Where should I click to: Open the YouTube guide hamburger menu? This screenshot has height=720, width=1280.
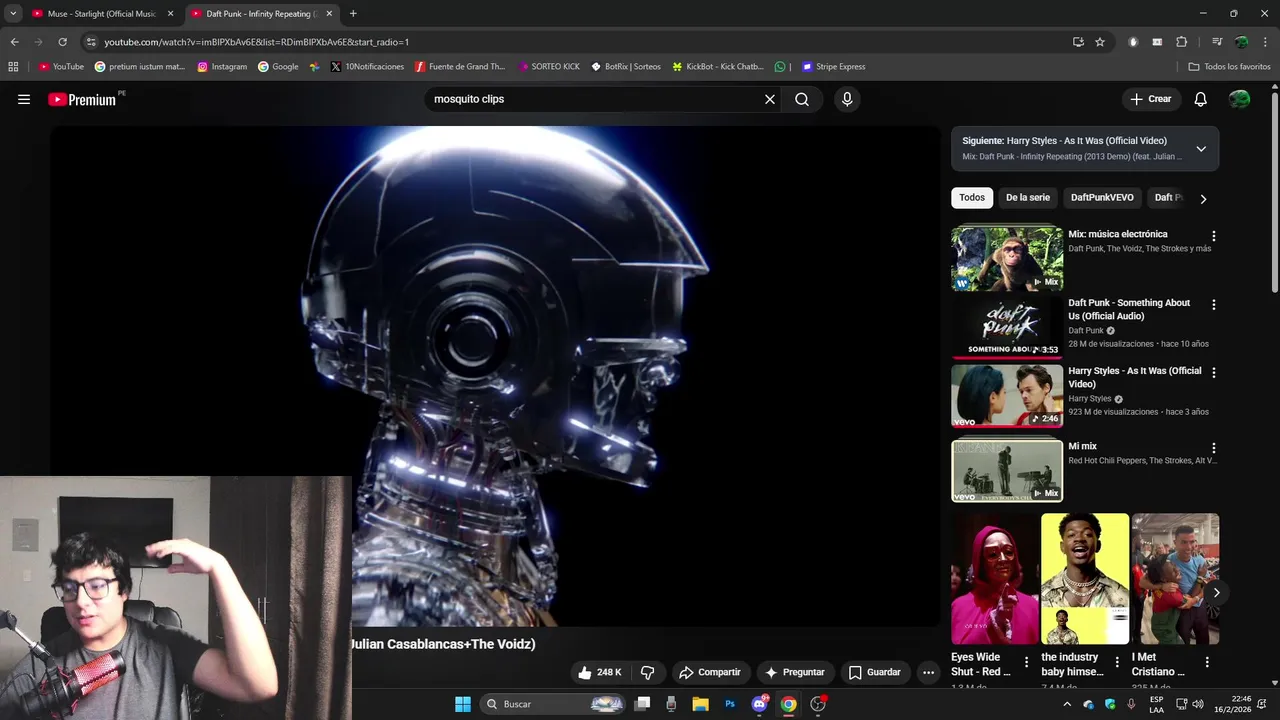point(24,99)
